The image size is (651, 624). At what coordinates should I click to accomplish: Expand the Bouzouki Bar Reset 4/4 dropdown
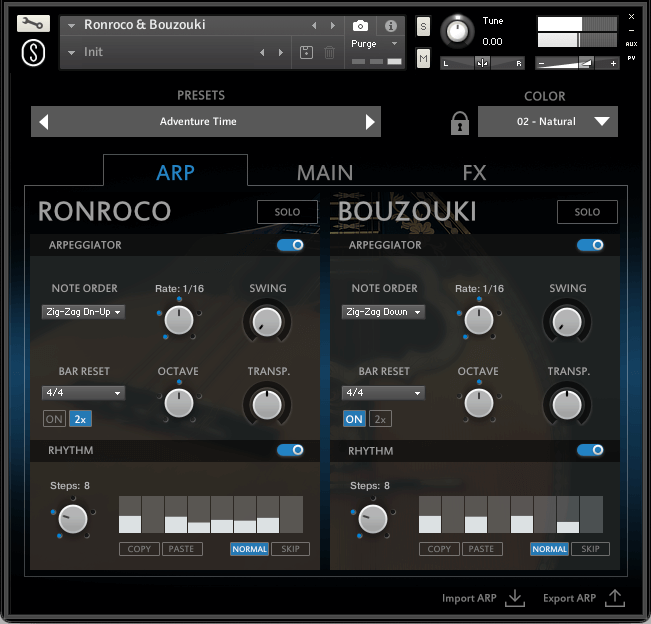pyautogui.click(x=383, y=393)
